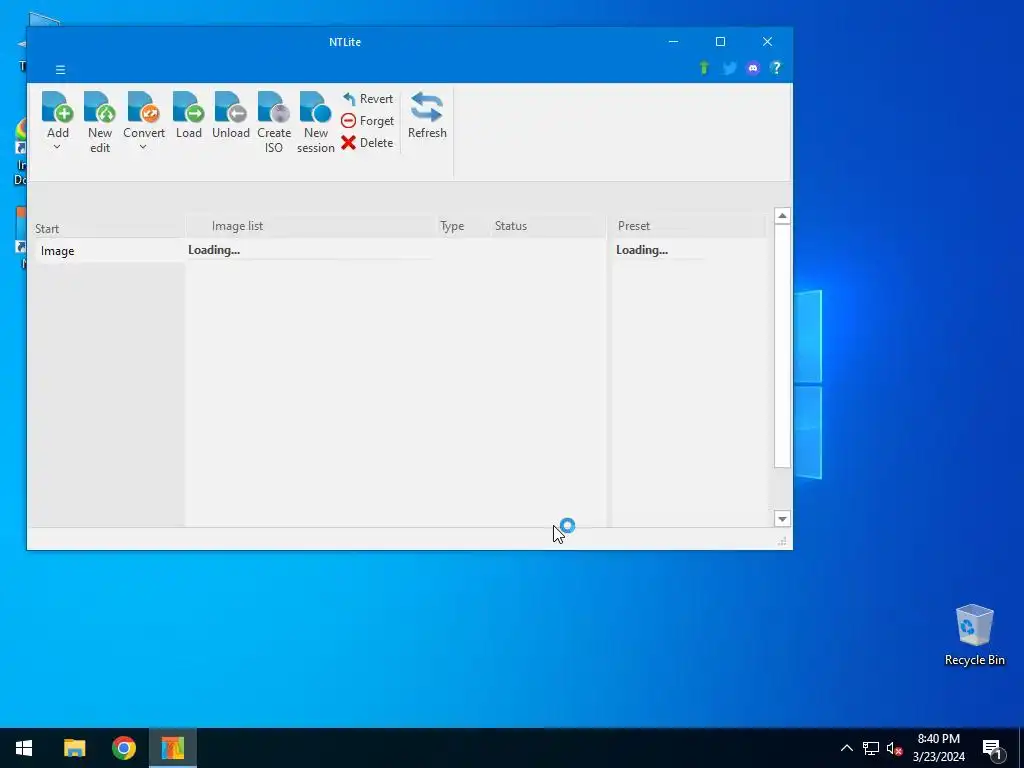Click Loading... text in the Preset panel
Image resolution: width=1024 pixels, height=768 pixels.
point(641,250)
